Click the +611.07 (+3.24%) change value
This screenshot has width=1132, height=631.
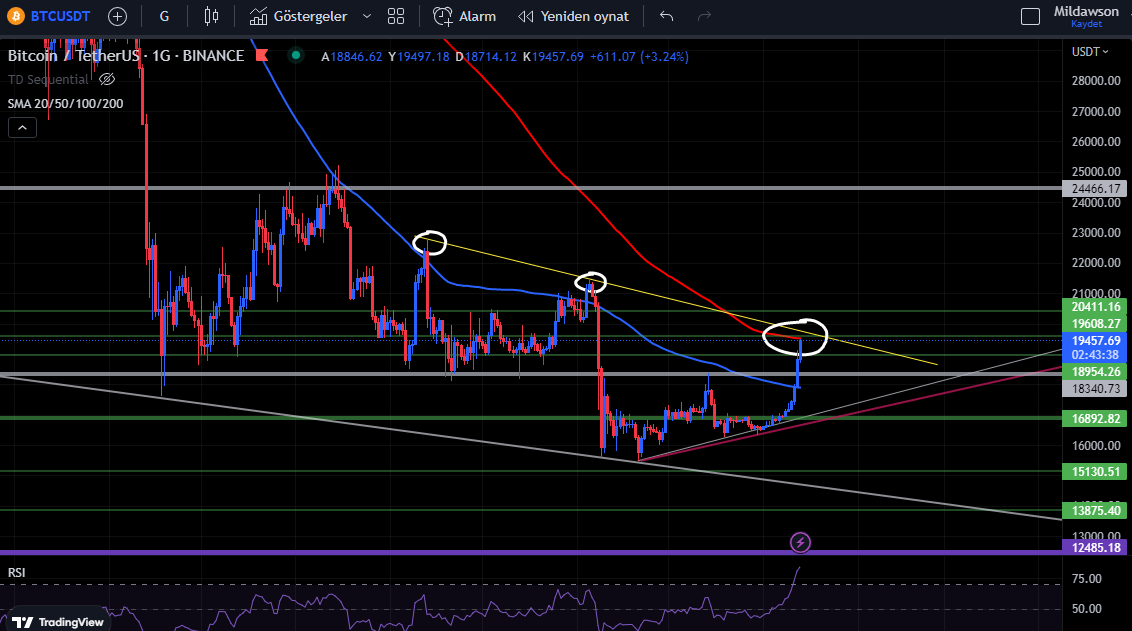tap(639, 56)
